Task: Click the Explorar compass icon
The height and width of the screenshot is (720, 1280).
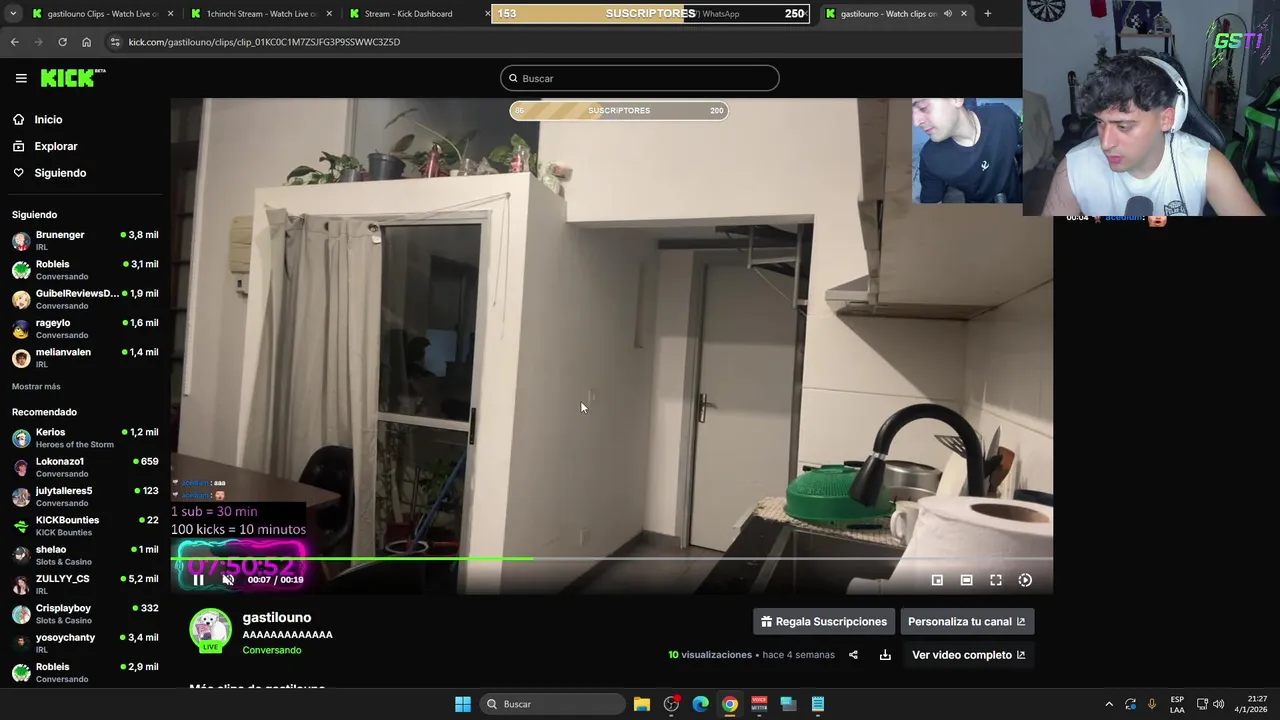Action: [x=18, y=146]
